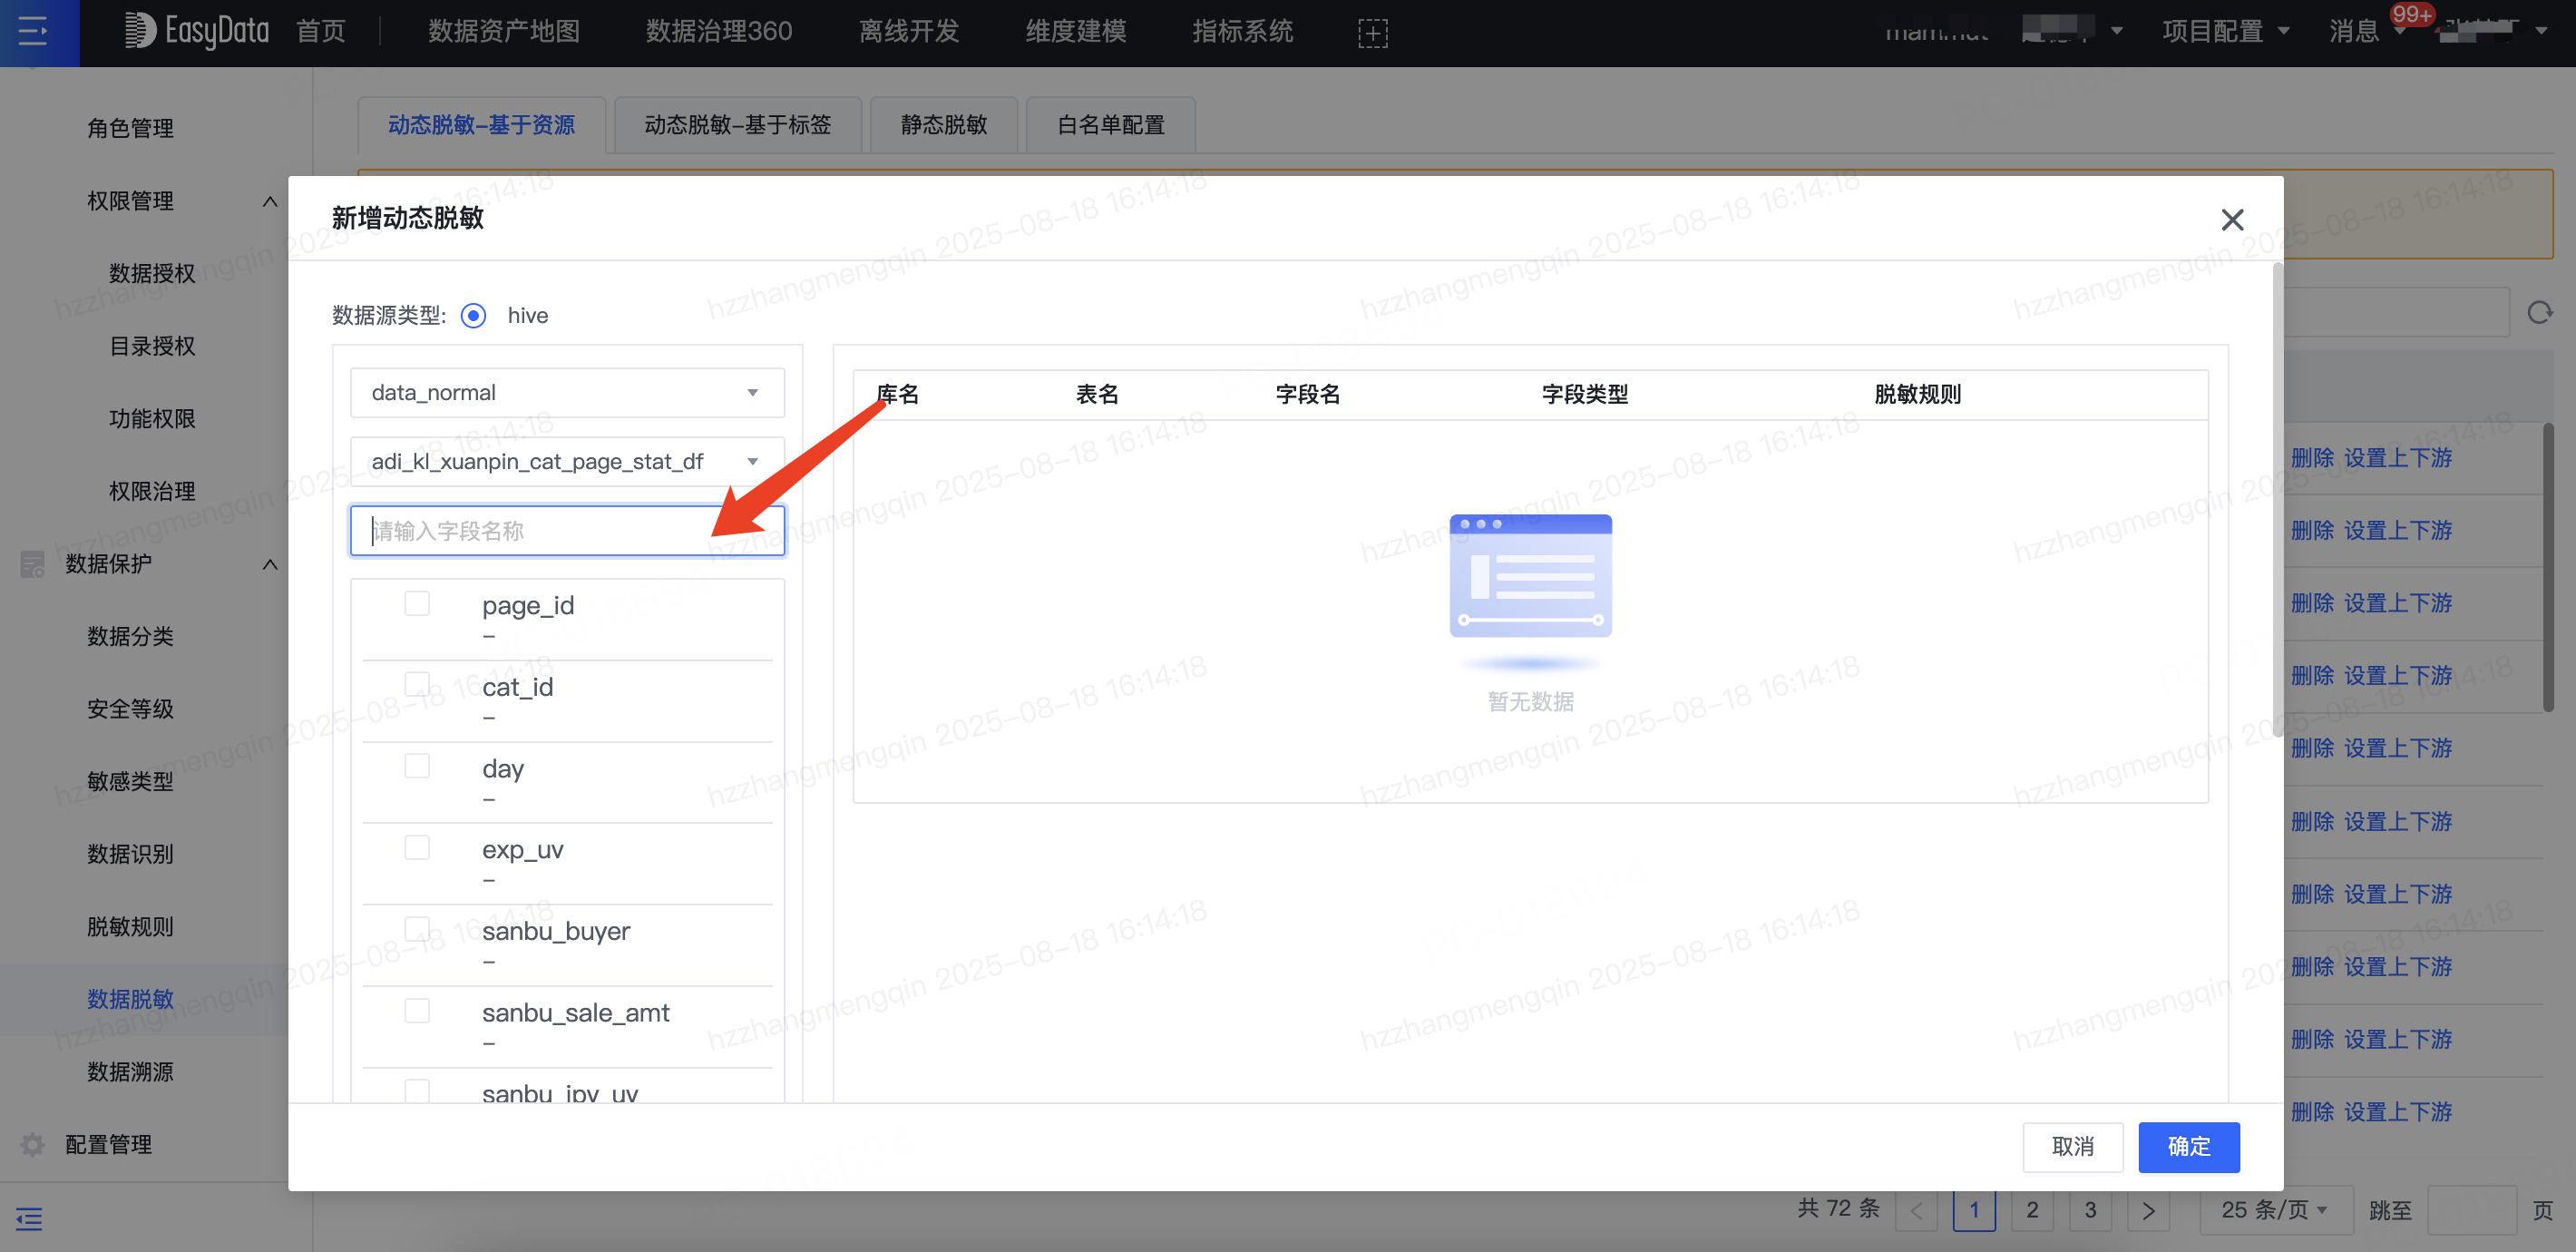Click the collapse sidebar icon at bottom-left
The width and height of the screenshot is (2576, 1252).
[x=29, y=1218]
